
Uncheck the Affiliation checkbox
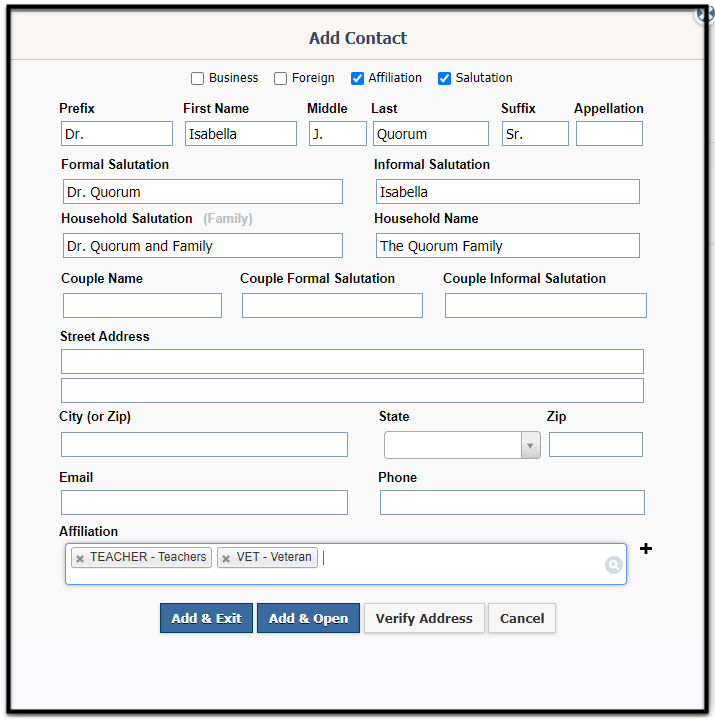357,78
